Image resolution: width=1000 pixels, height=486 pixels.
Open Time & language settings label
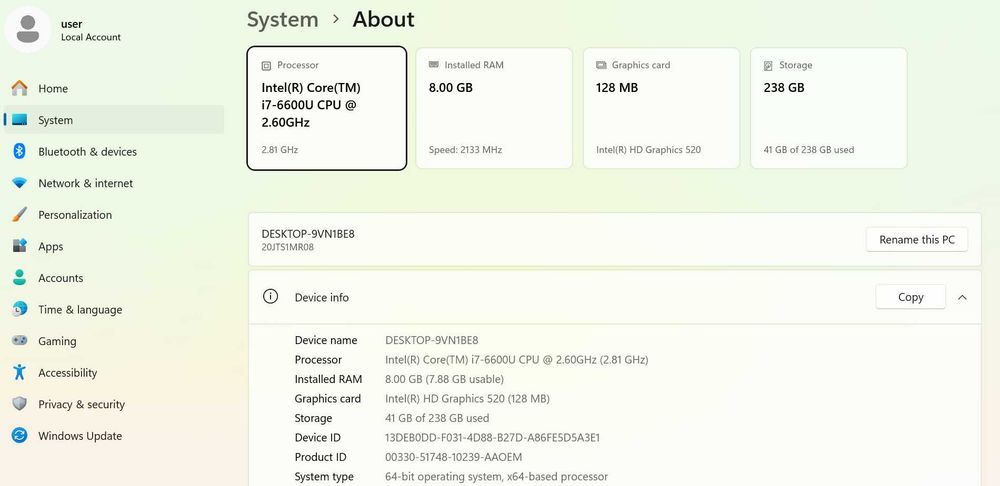80,310
